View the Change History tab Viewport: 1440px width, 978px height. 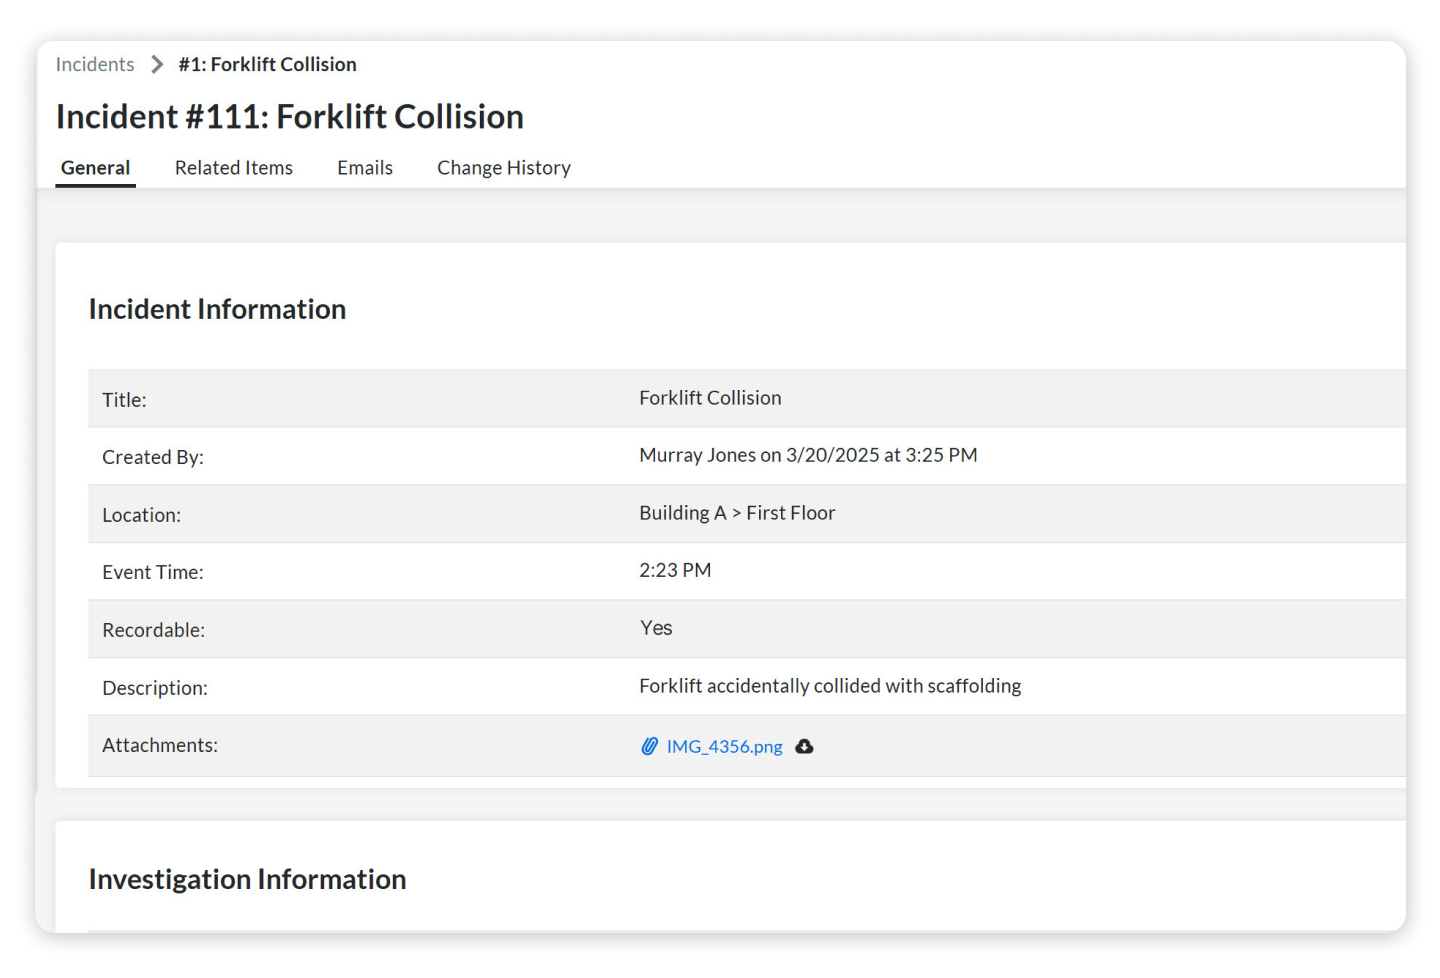tap(503, 167)
